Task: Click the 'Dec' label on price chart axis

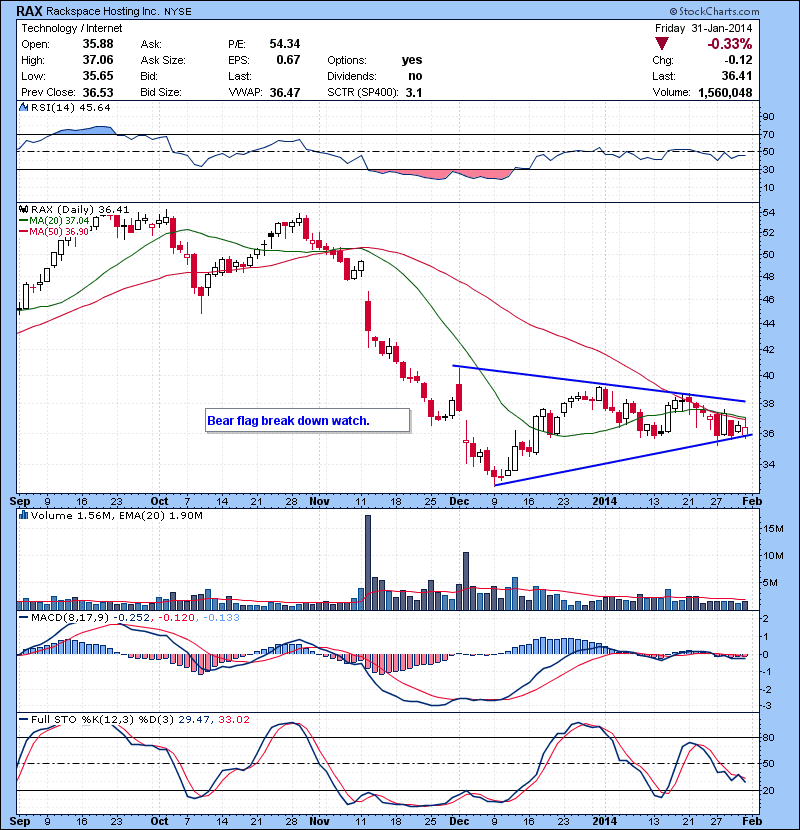Action: pyautogui.click(x=459, y=501)
